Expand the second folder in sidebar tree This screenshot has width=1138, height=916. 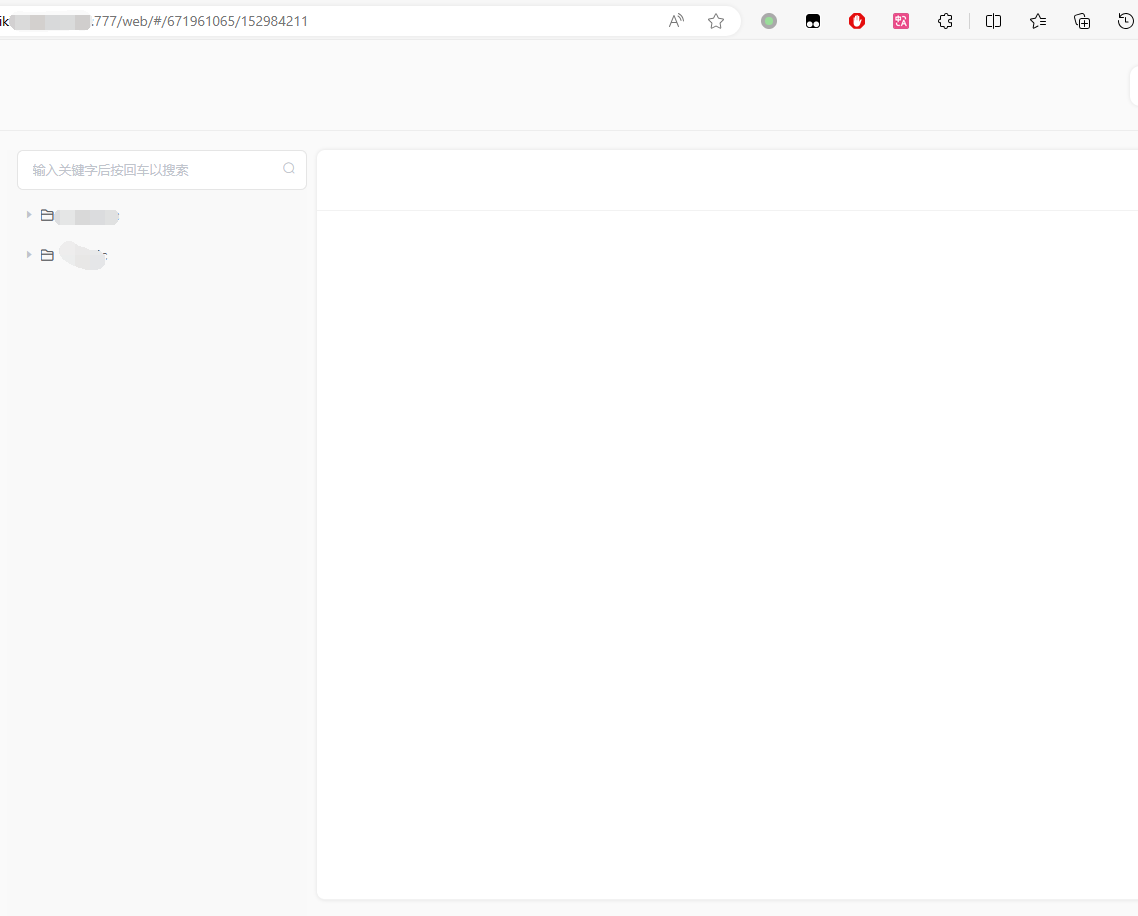(29, 254)
